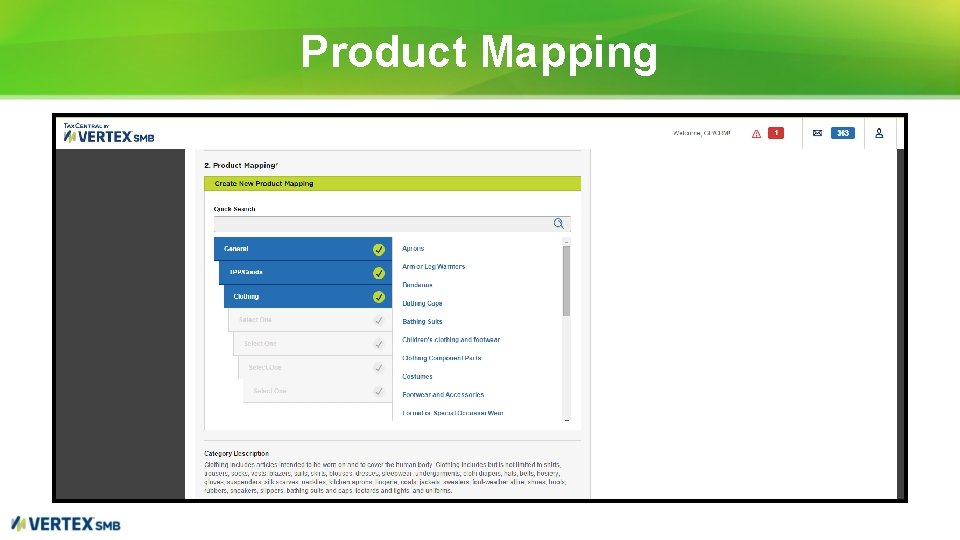Click the blue message count badge

click(842, 133)
